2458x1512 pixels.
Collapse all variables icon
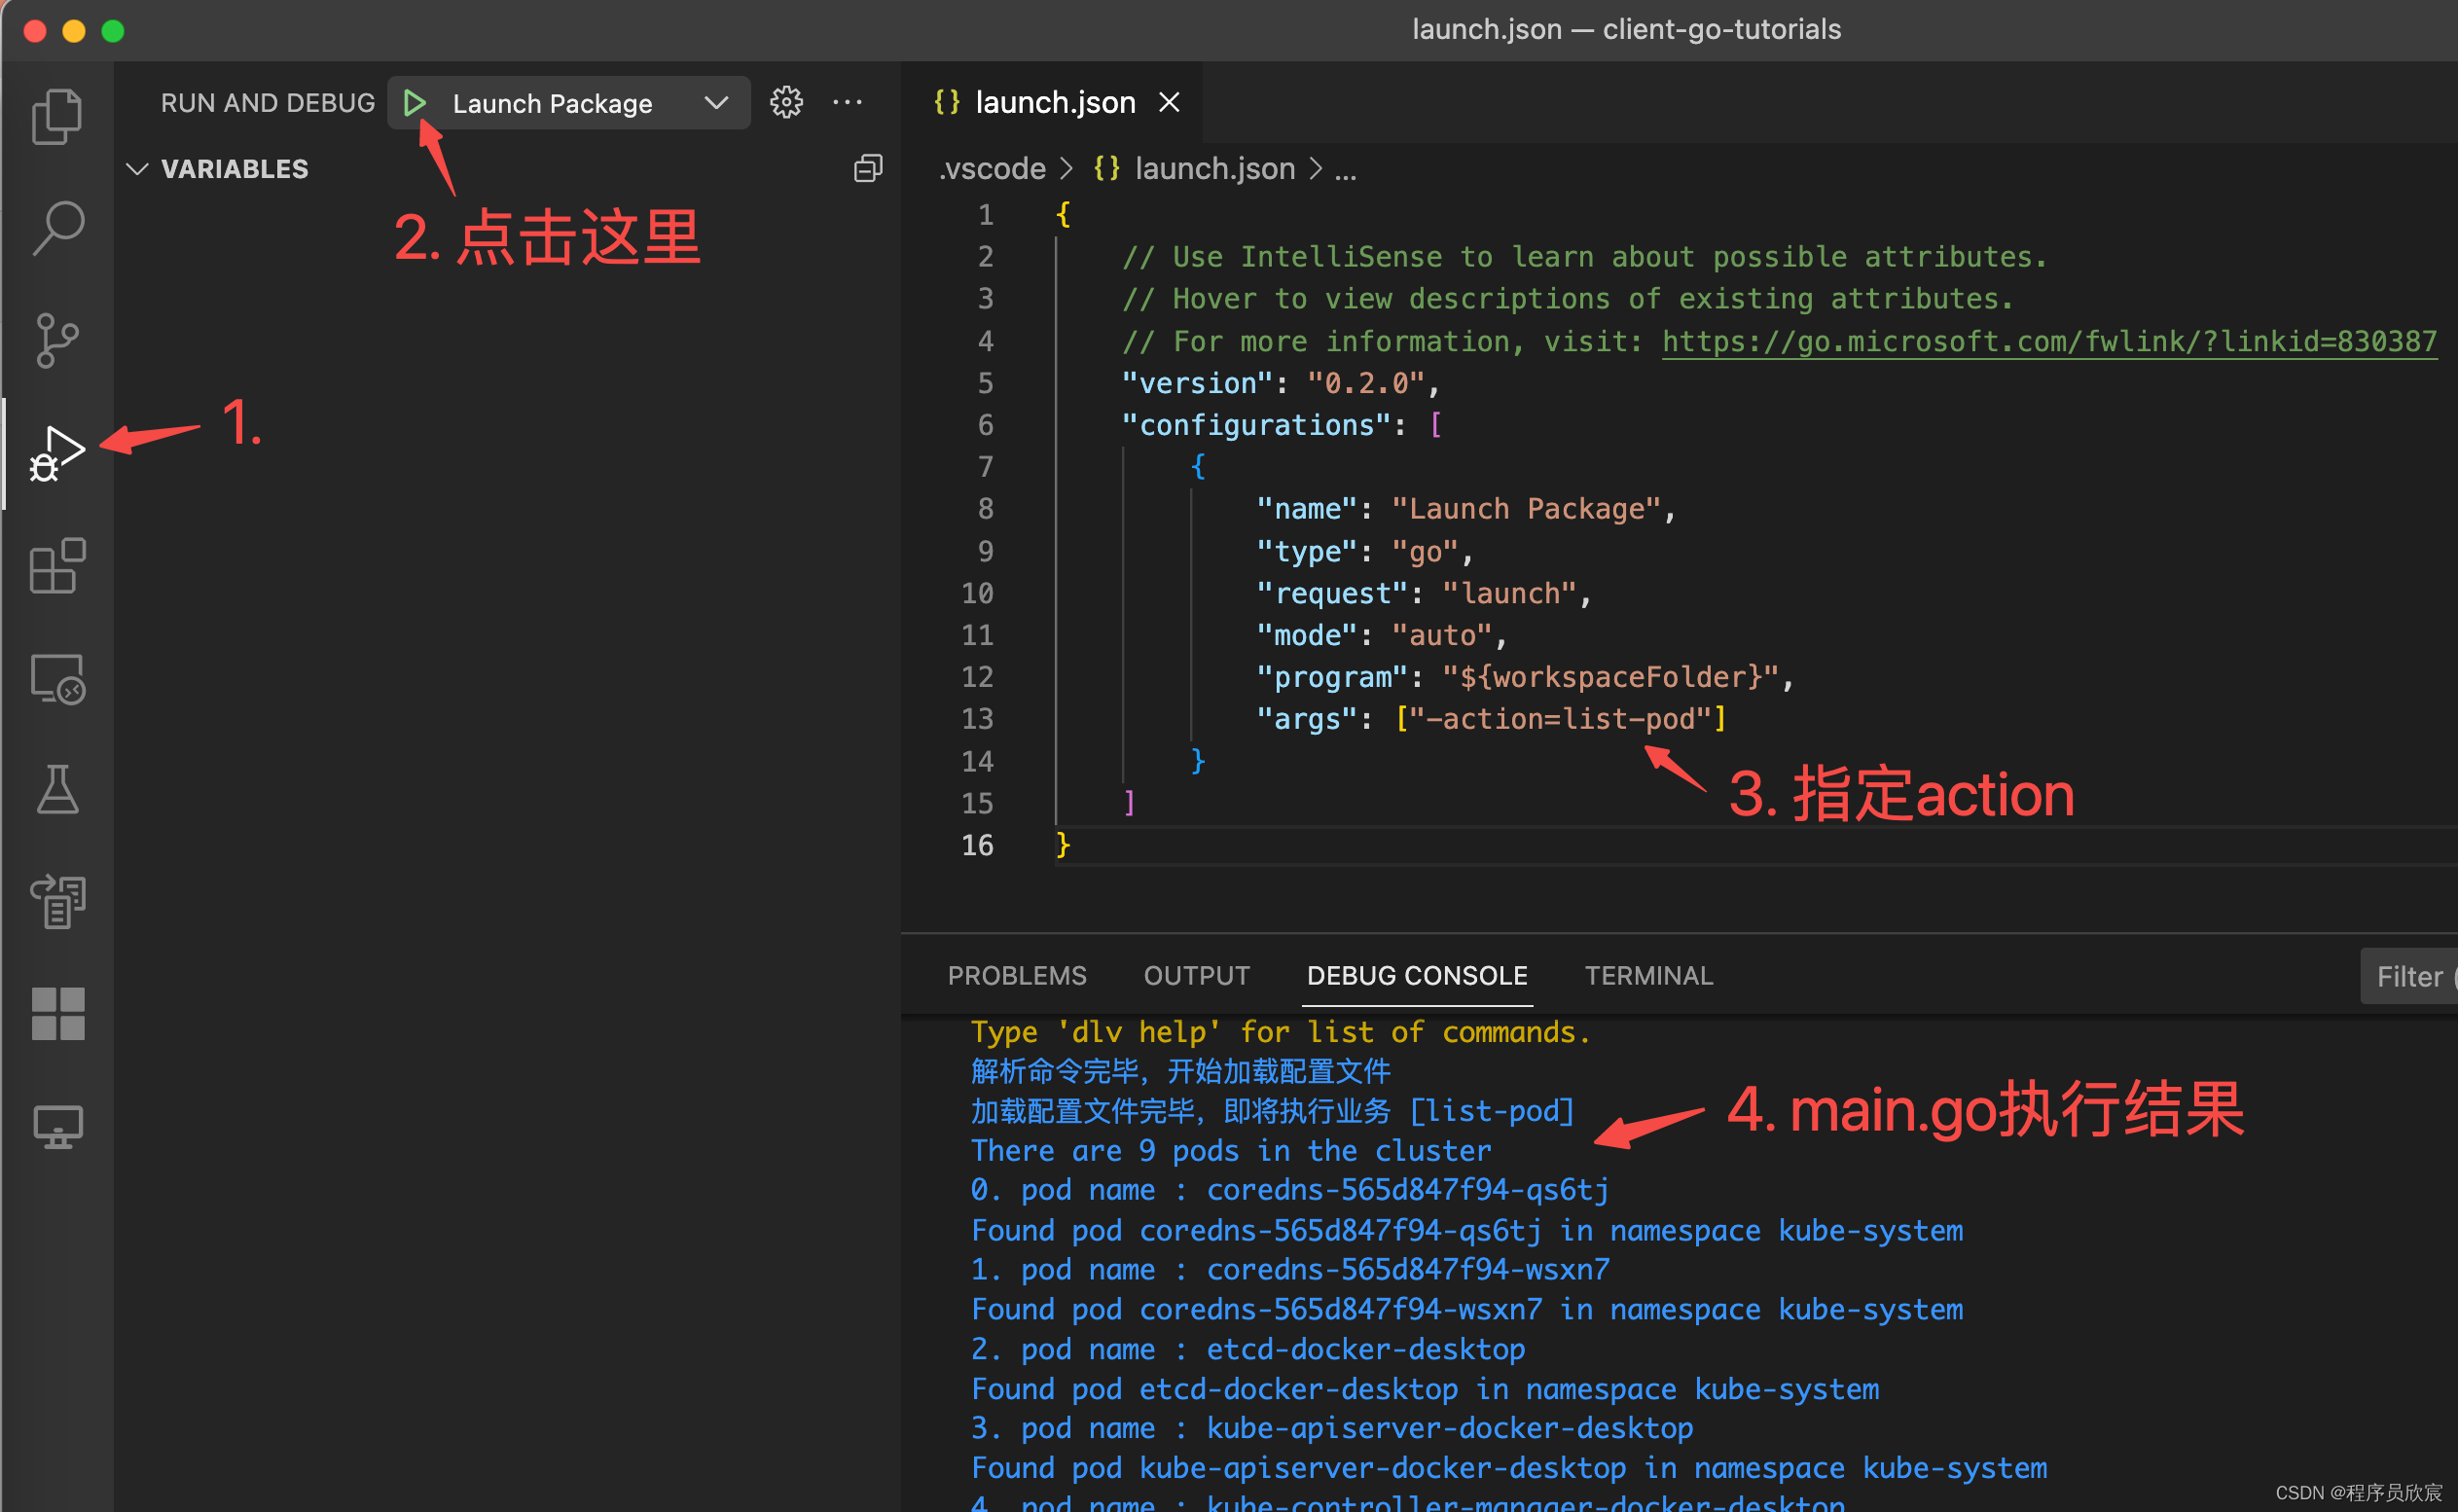pos(867,168)
